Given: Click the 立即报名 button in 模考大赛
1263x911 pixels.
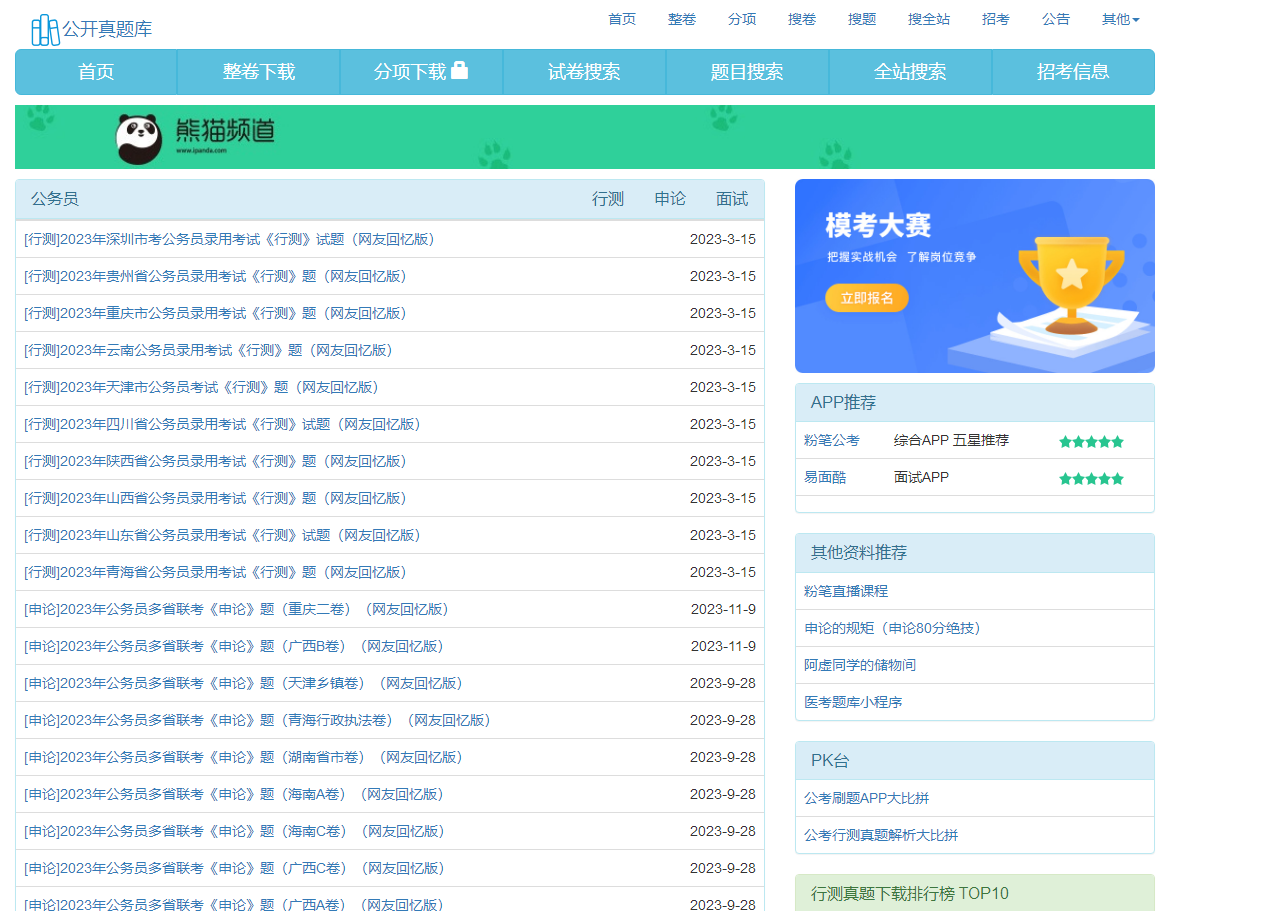Looking at the screenshot, I should (866, 297).
